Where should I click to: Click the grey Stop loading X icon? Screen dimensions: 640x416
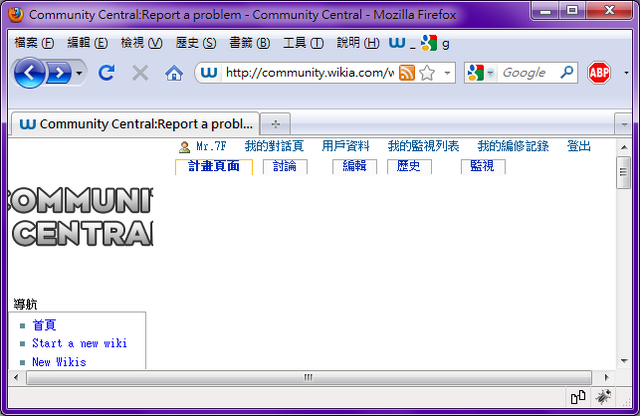(x=140, y=73)
